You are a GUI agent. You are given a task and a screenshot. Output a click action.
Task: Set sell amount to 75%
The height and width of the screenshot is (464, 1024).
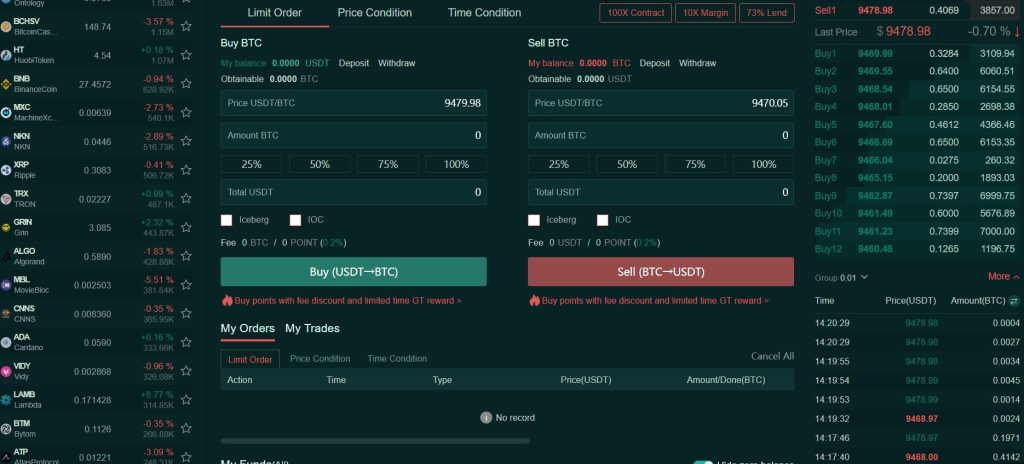[695, 164]
